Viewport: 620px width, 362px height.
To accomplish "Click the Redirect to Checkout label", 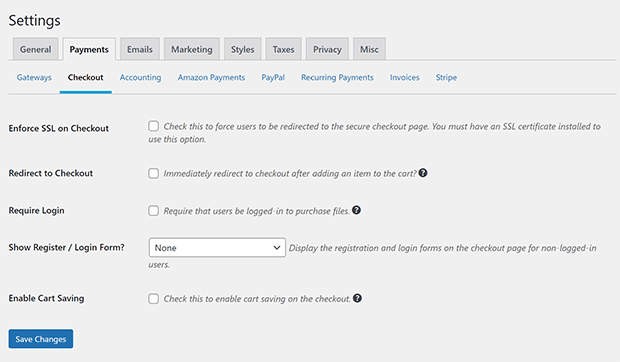I will point(51,173).
